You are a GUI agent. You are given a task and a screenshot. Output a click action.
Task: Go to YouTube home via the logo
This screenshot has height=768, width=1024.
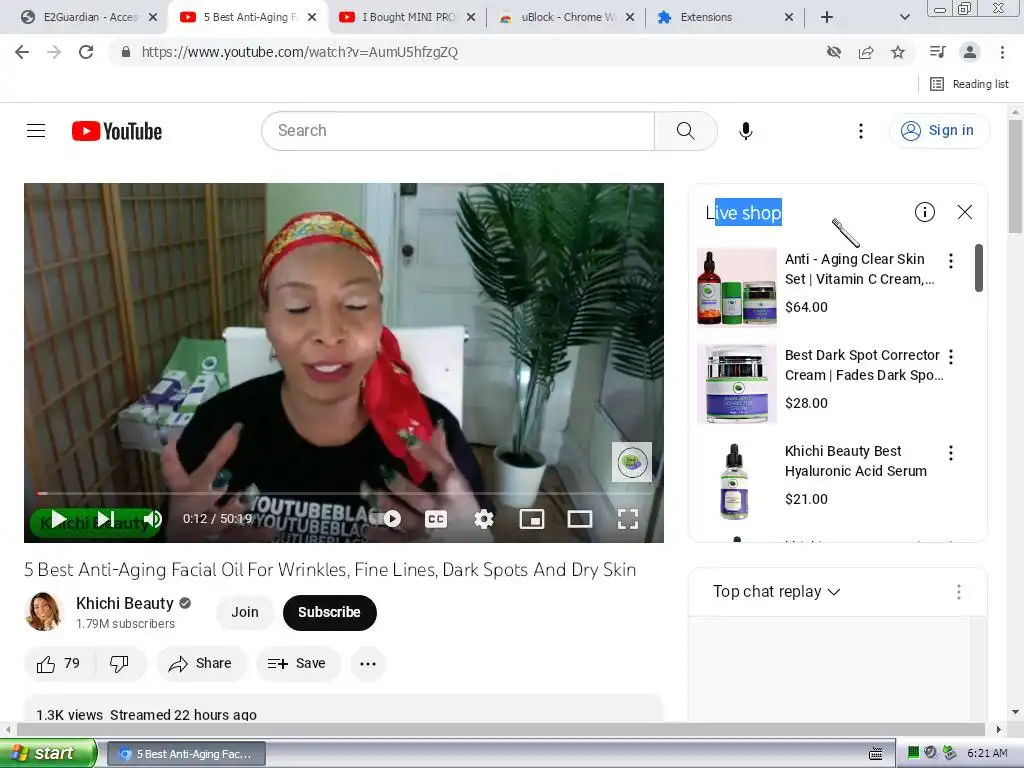point(117,131)
